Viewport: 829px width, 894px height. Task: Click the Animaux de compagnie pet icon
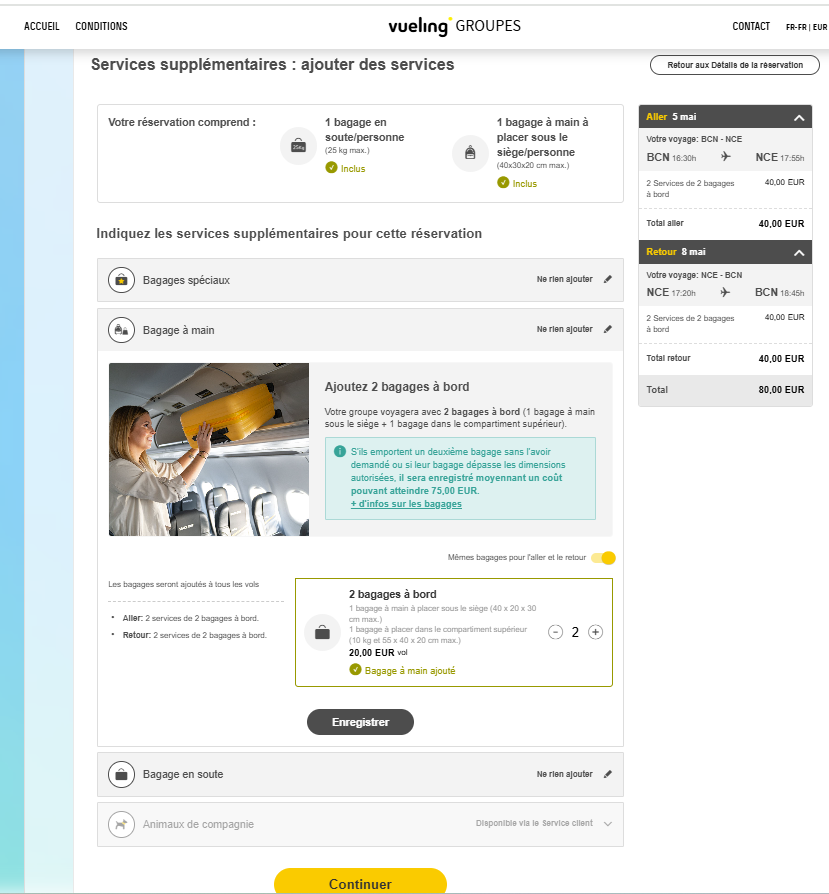tap(121, 825)
